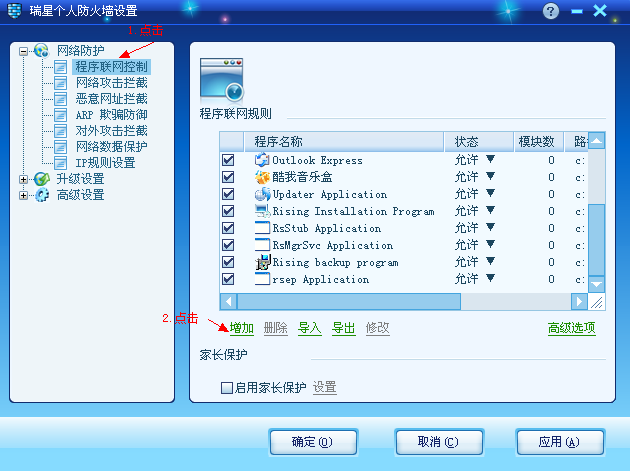Collapse the 网络防护 tree node
Screen dimensions: 630x471
[x=23, y=51]
